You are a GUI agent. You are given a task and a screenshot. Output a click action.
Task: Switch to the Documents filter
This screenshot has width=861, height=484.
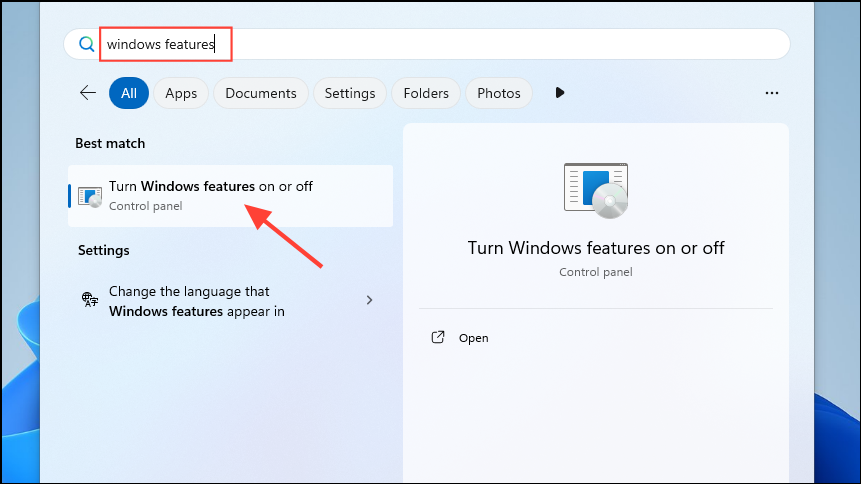[261, 93]
